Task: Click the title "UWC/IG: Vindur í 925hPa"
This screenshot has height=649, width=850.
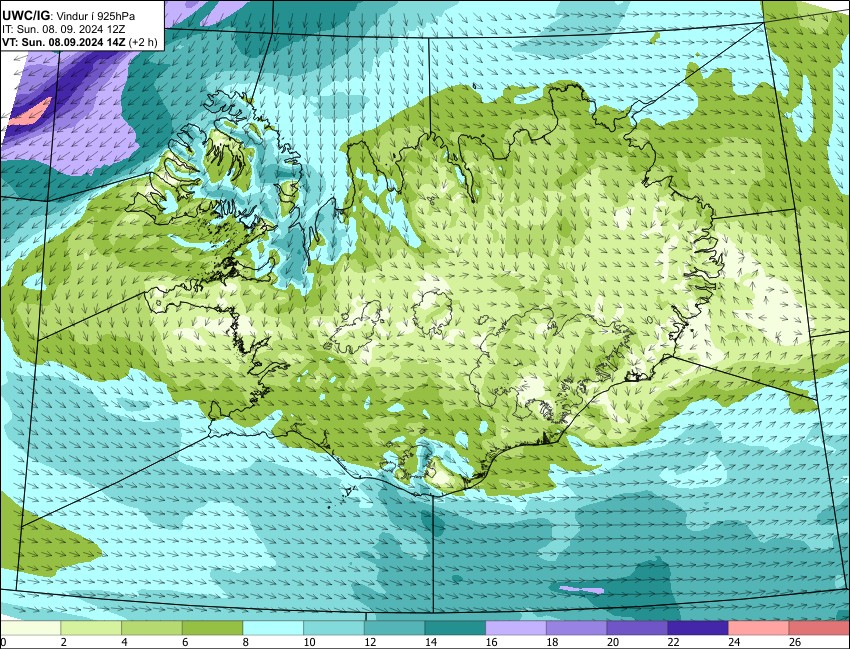Action: click(x=68, y=16)
